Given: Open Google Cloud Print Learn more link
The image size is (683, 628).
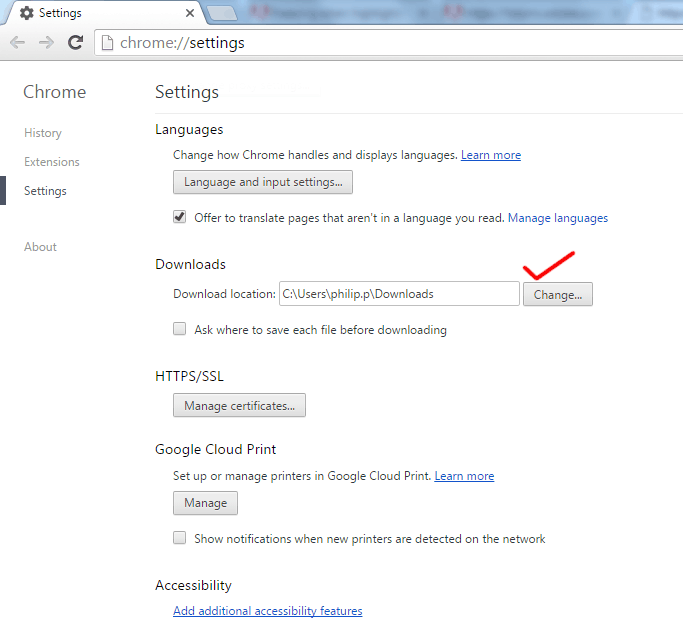Looking at the screenshot, I should tap(464, 476).
